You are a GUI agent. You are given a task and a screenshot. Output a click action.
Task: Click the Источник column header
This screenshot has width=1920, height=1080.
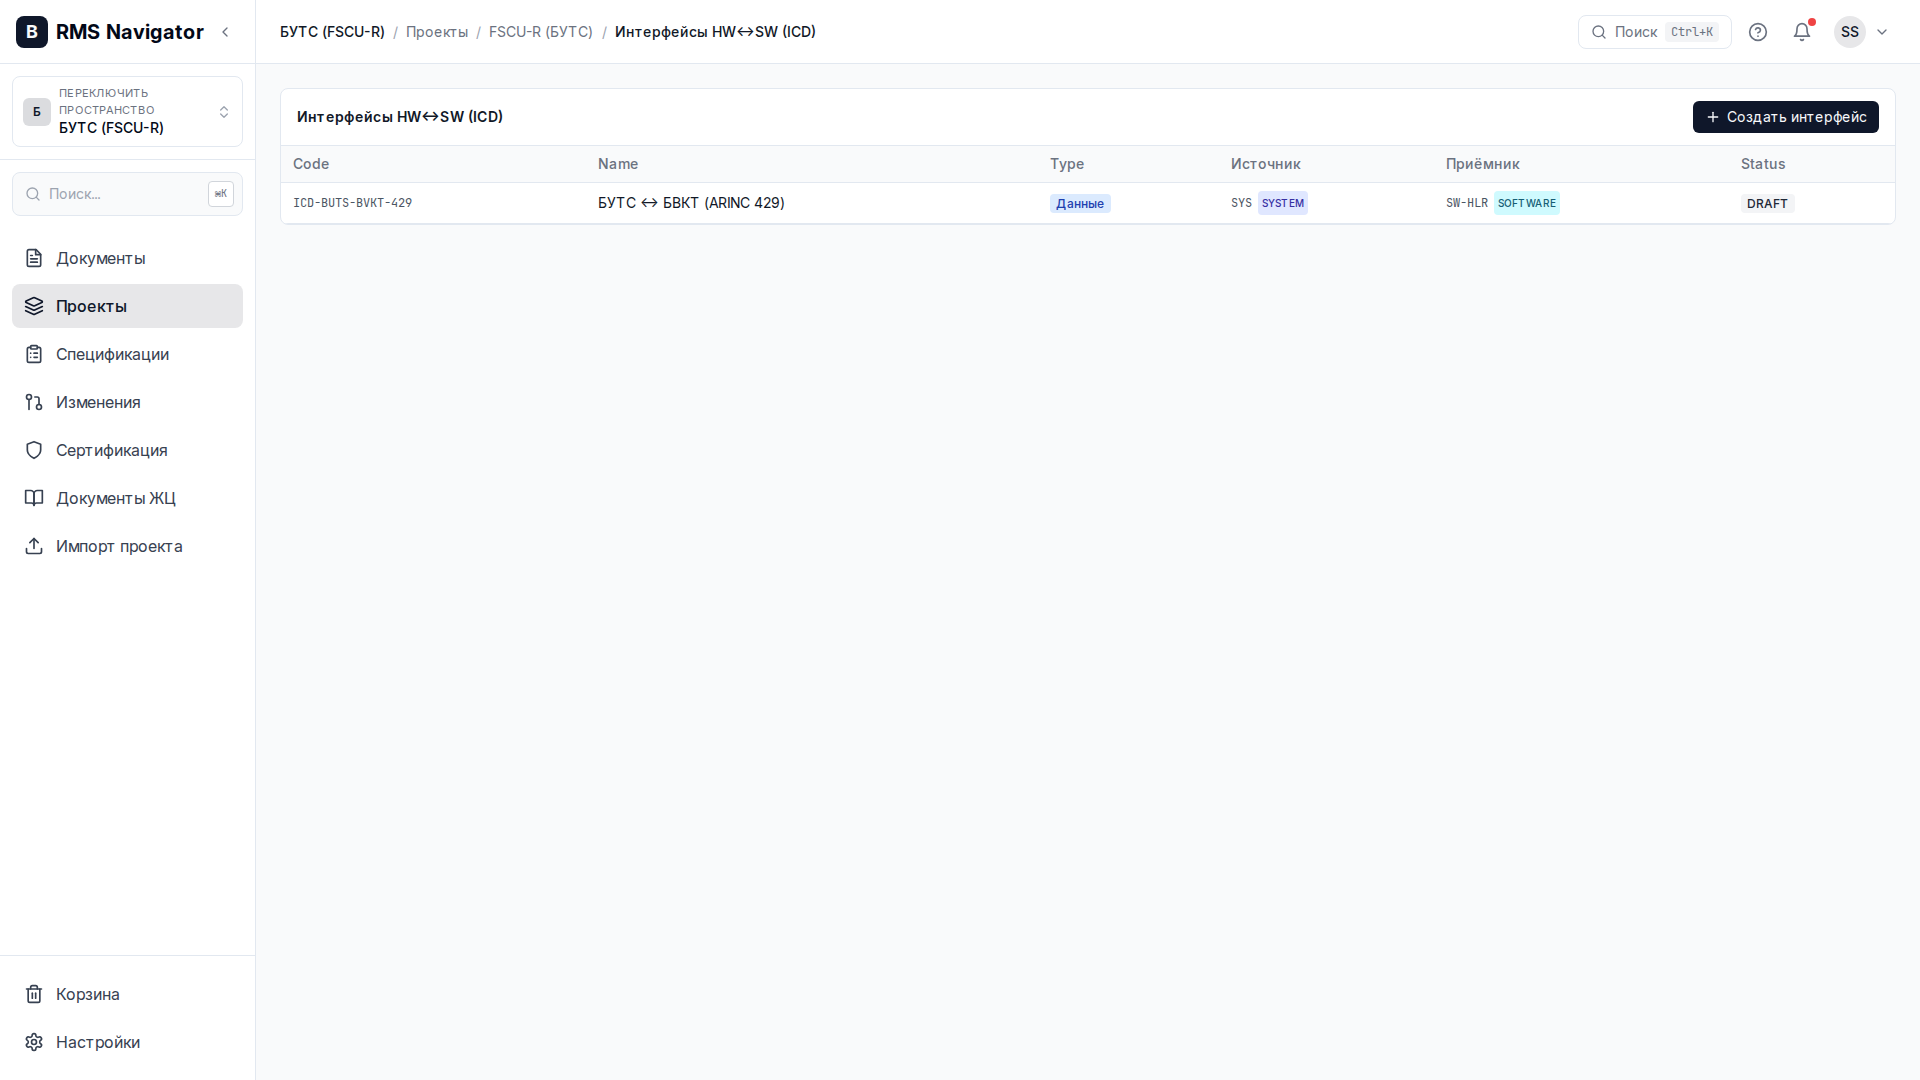pos(1266,164)
